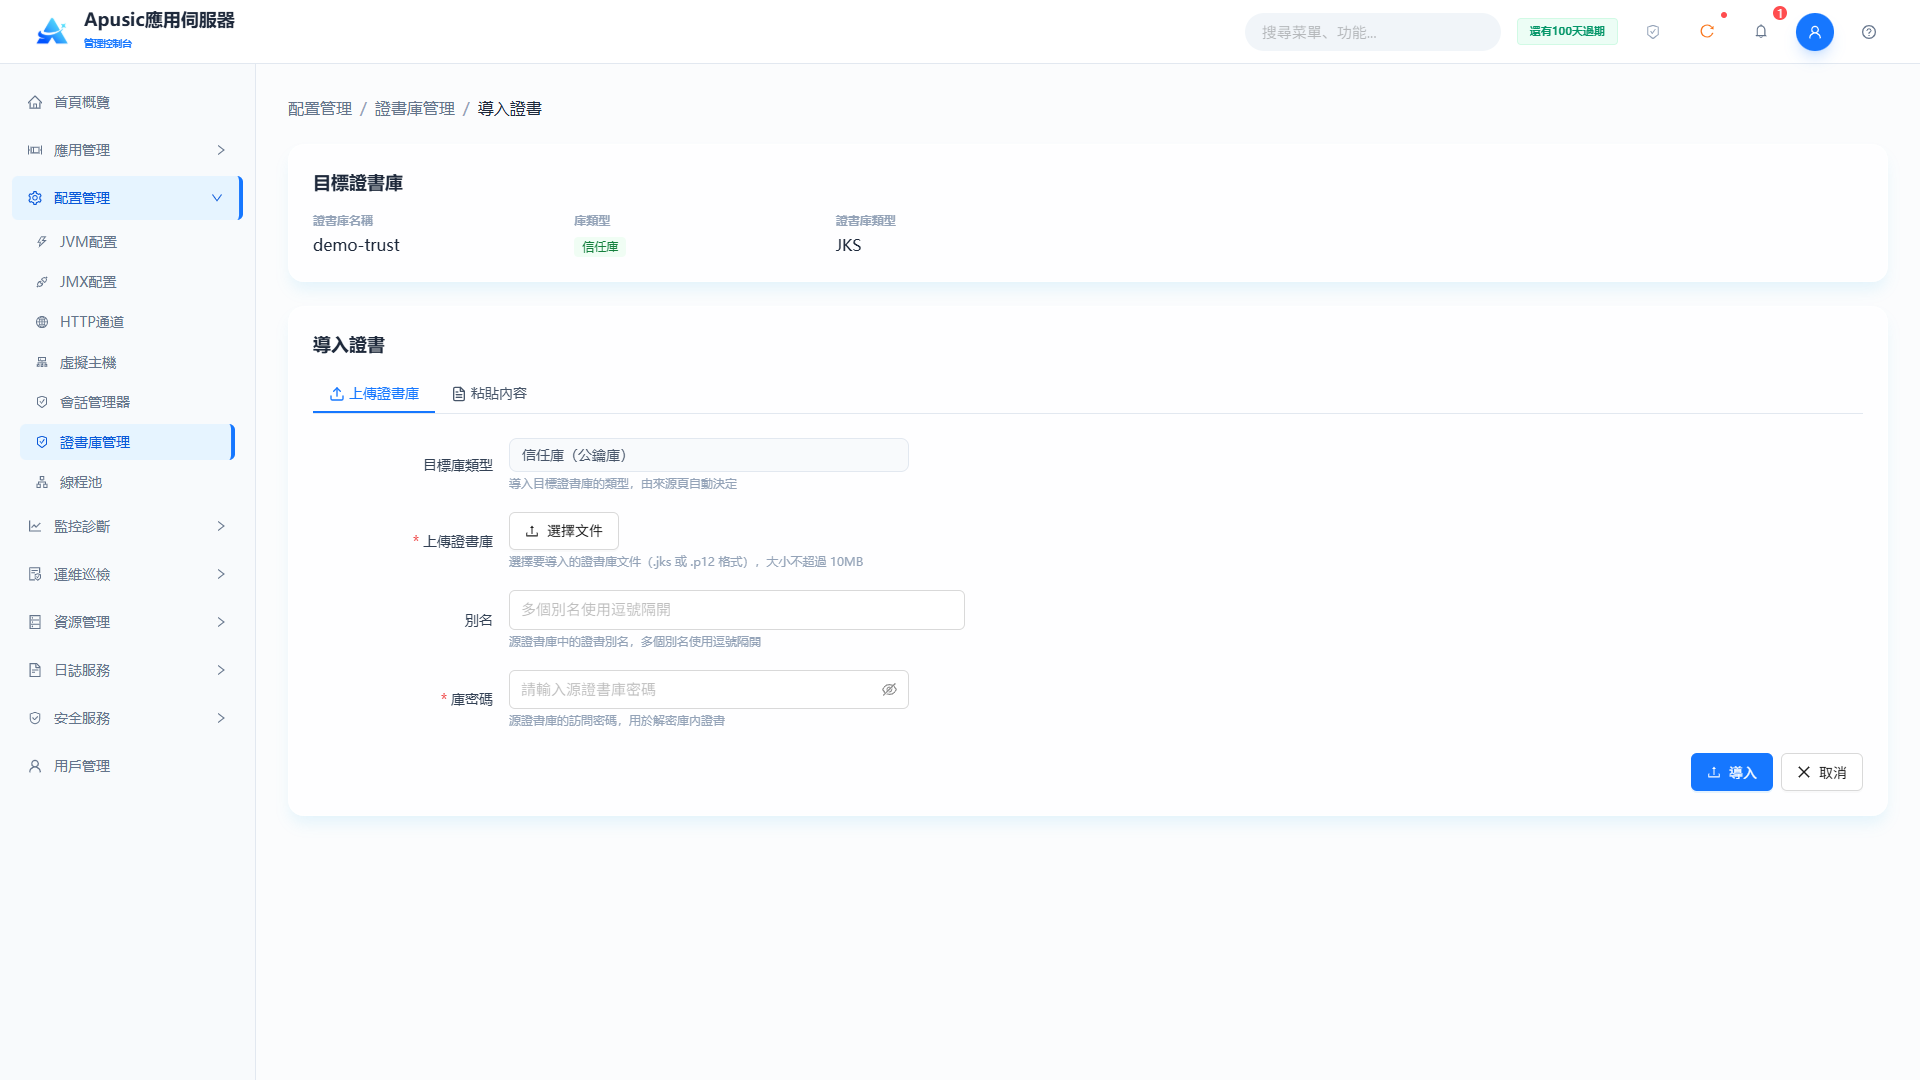The height and width of the screenshot is (1080, 1920).
Task: Collapse the 配置管理 menu chevron
Action: pyautogui.click(x=217, y=198)
